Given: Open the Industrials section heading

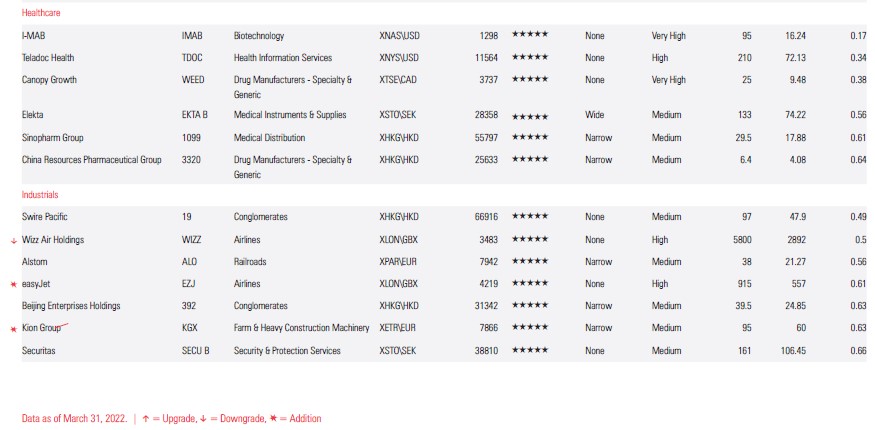Looking at the screenshot, I should [x=40, y=194].
